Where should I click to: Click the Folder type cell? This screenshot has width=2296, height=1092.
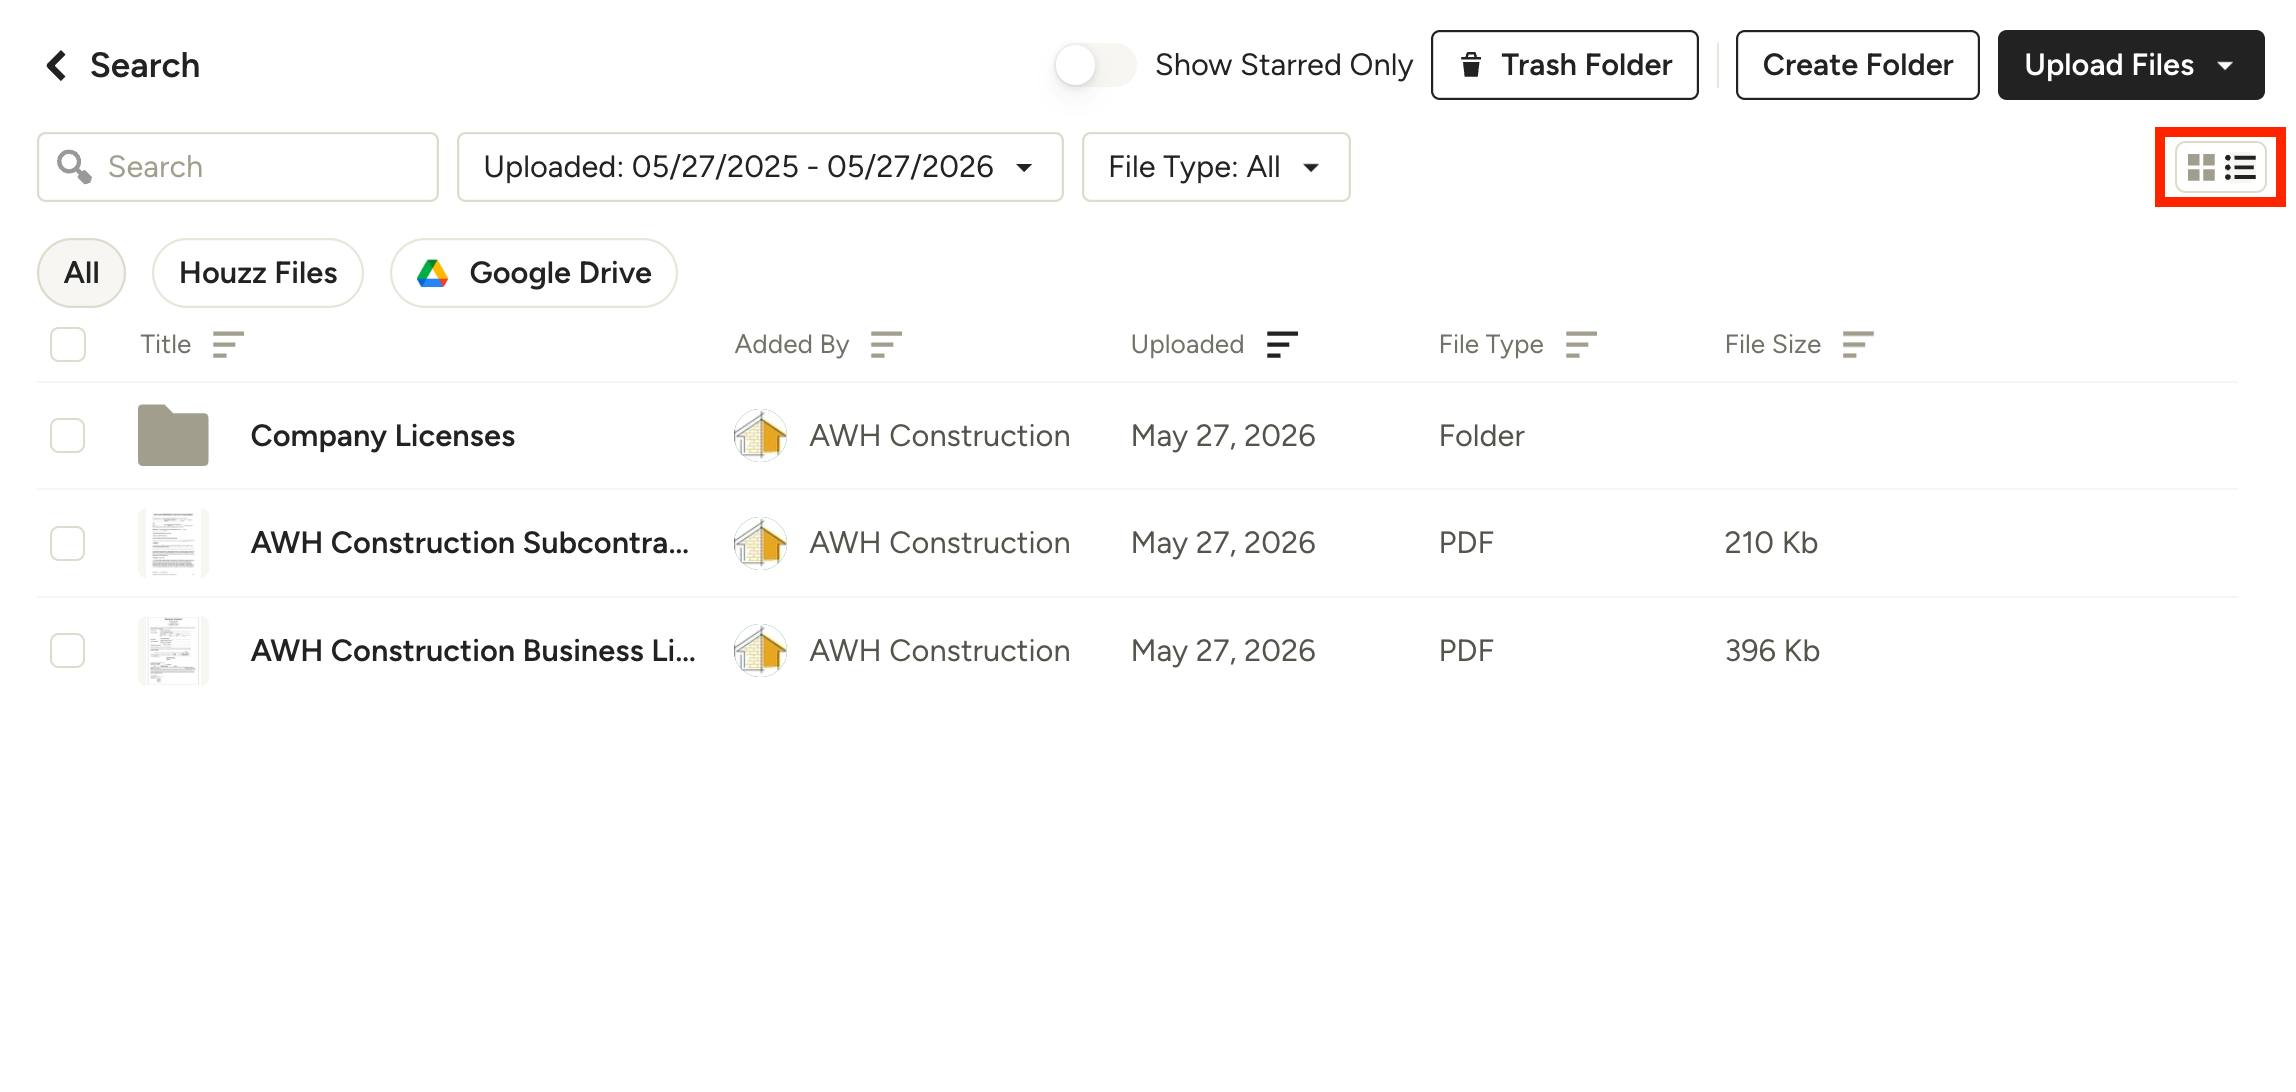[x=1482, y=436]
